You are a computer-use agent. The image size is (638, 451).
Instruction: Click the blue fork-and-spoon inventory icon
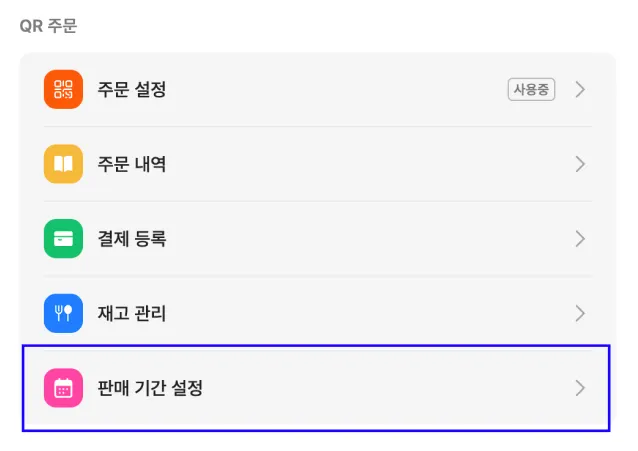point(63,313)
